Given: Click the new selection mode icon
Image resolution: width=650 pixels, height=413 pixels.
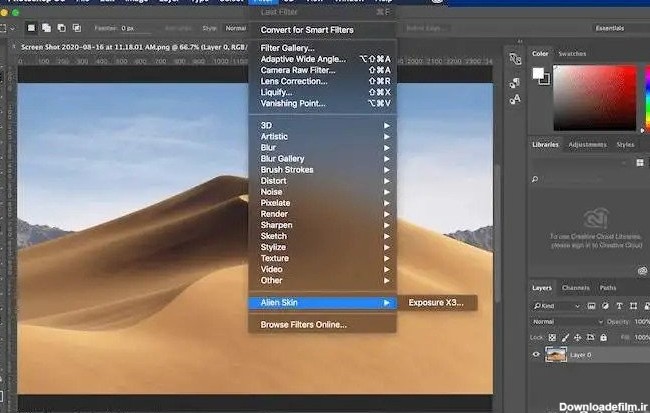Looking at the screenshot, I should pyautogui.click(x=31, y=28).
